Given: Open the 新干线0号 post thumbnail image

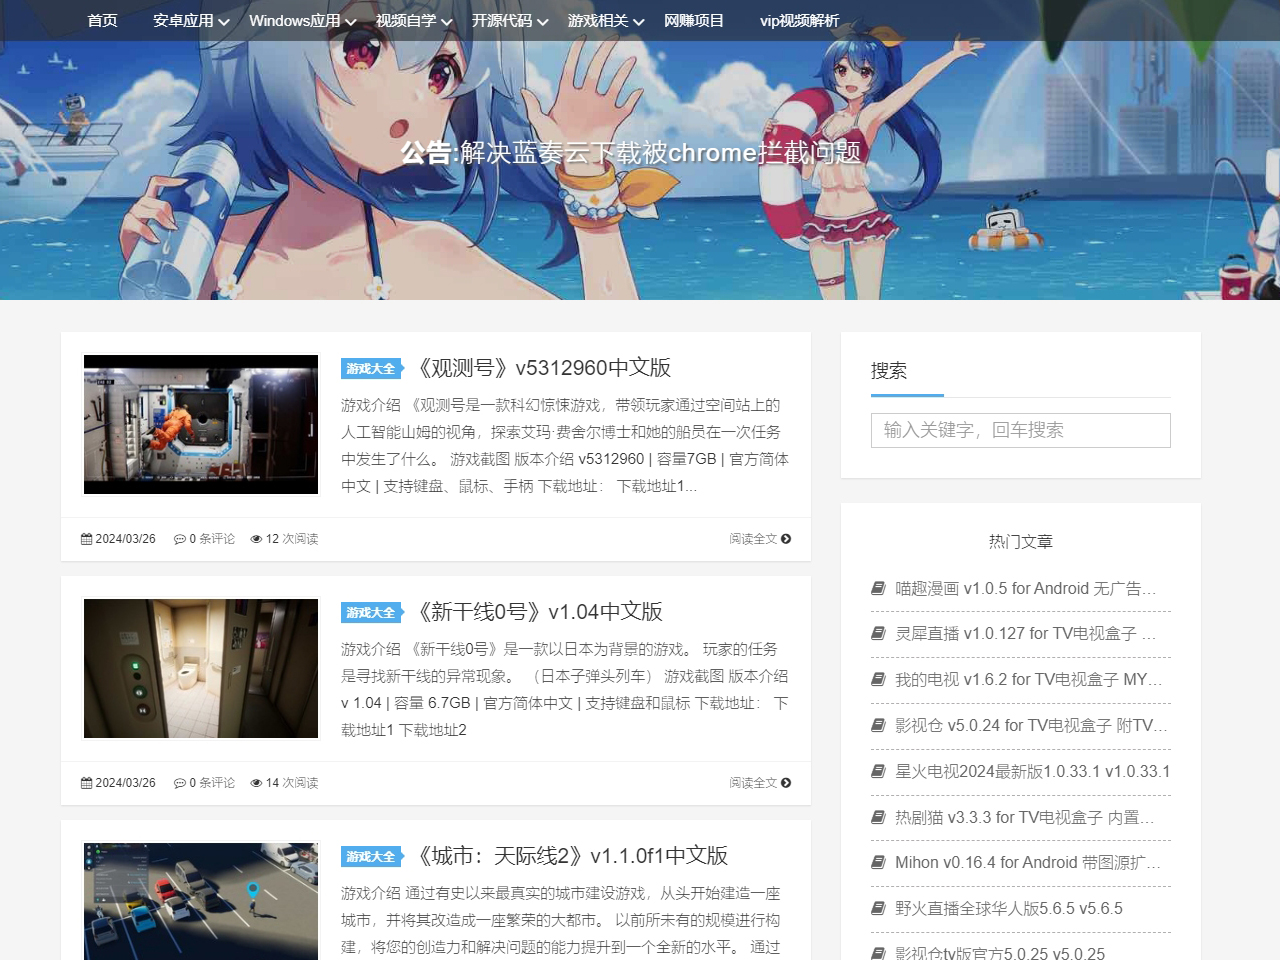Looking at the screenshot, I should tap(201, 668).
